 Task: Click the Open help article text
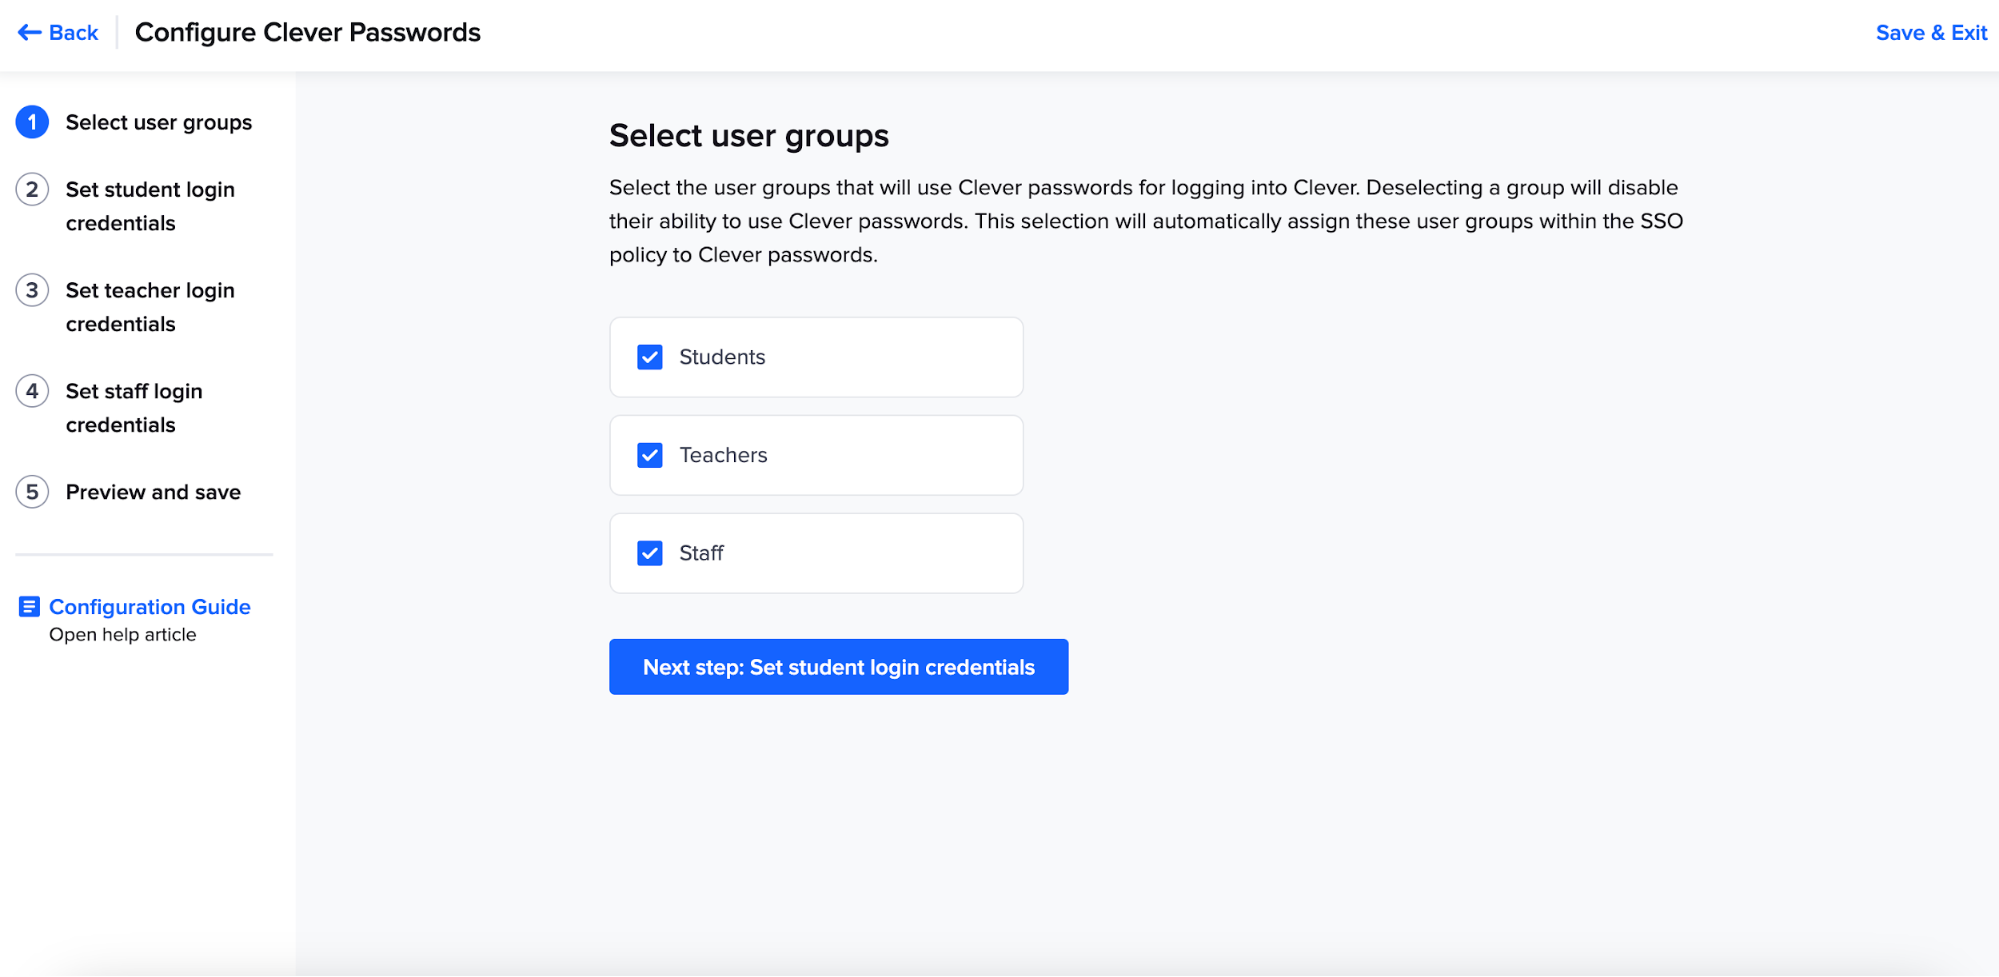coord(123,633)
